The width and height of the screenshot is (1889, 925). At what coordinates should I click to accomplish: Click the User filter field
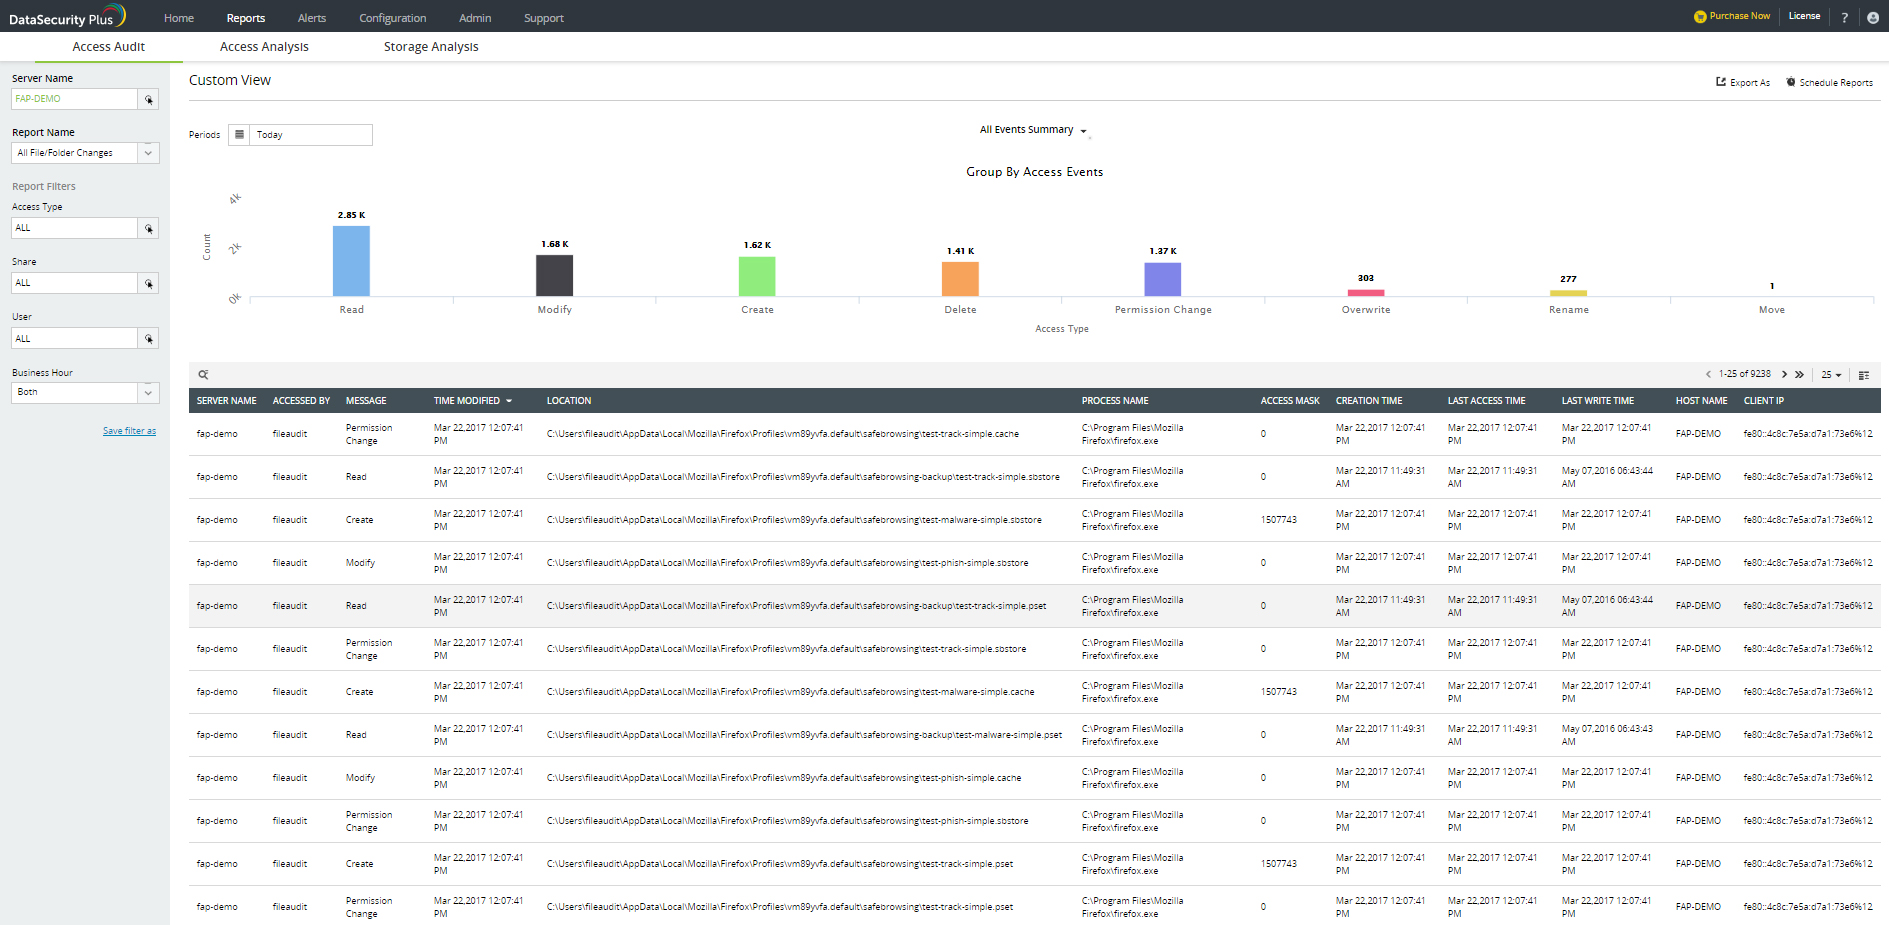(x=75, y=339)
